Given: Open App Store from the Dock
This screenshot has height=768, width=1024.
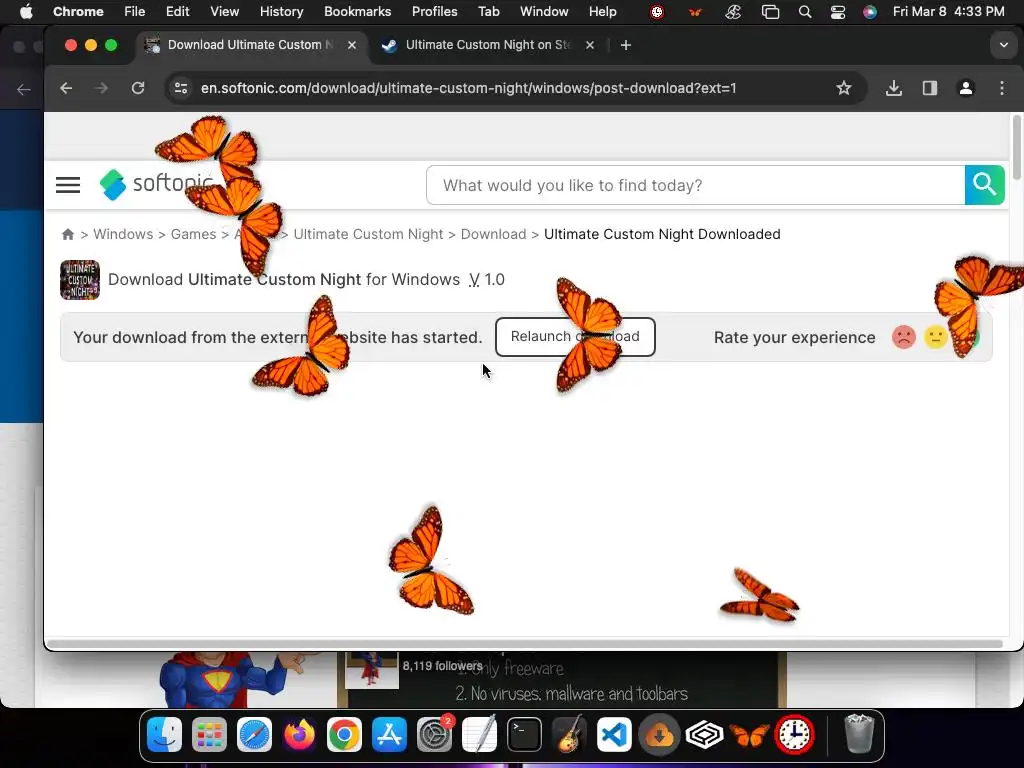Looking at the screenshot, I should (389, 735).
